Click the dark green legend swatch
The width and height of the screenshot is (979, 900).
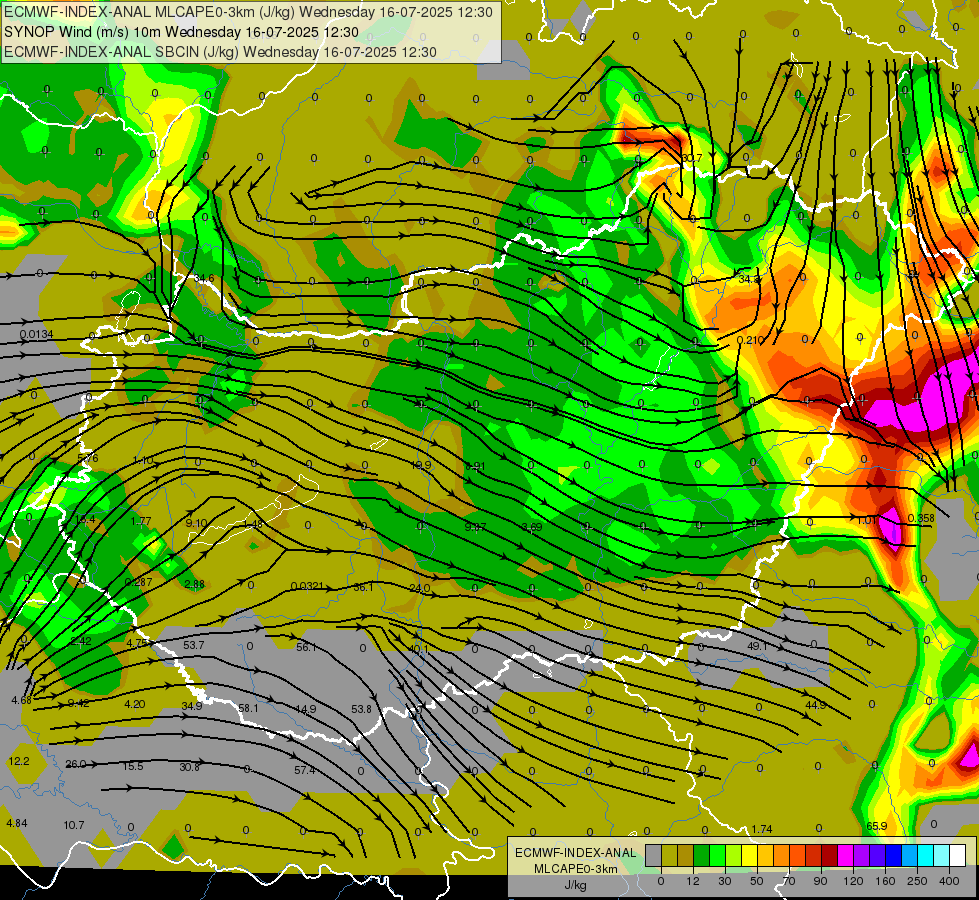702,856
